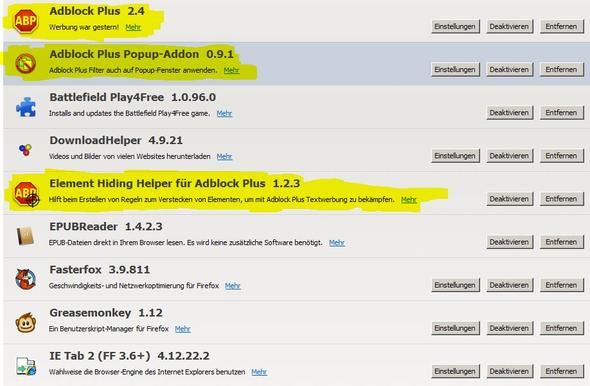This screenshot has width=590, height=386.
Task: Deaktivieren the DownloadHelper add-on
Action: click(x=509, y=156)
